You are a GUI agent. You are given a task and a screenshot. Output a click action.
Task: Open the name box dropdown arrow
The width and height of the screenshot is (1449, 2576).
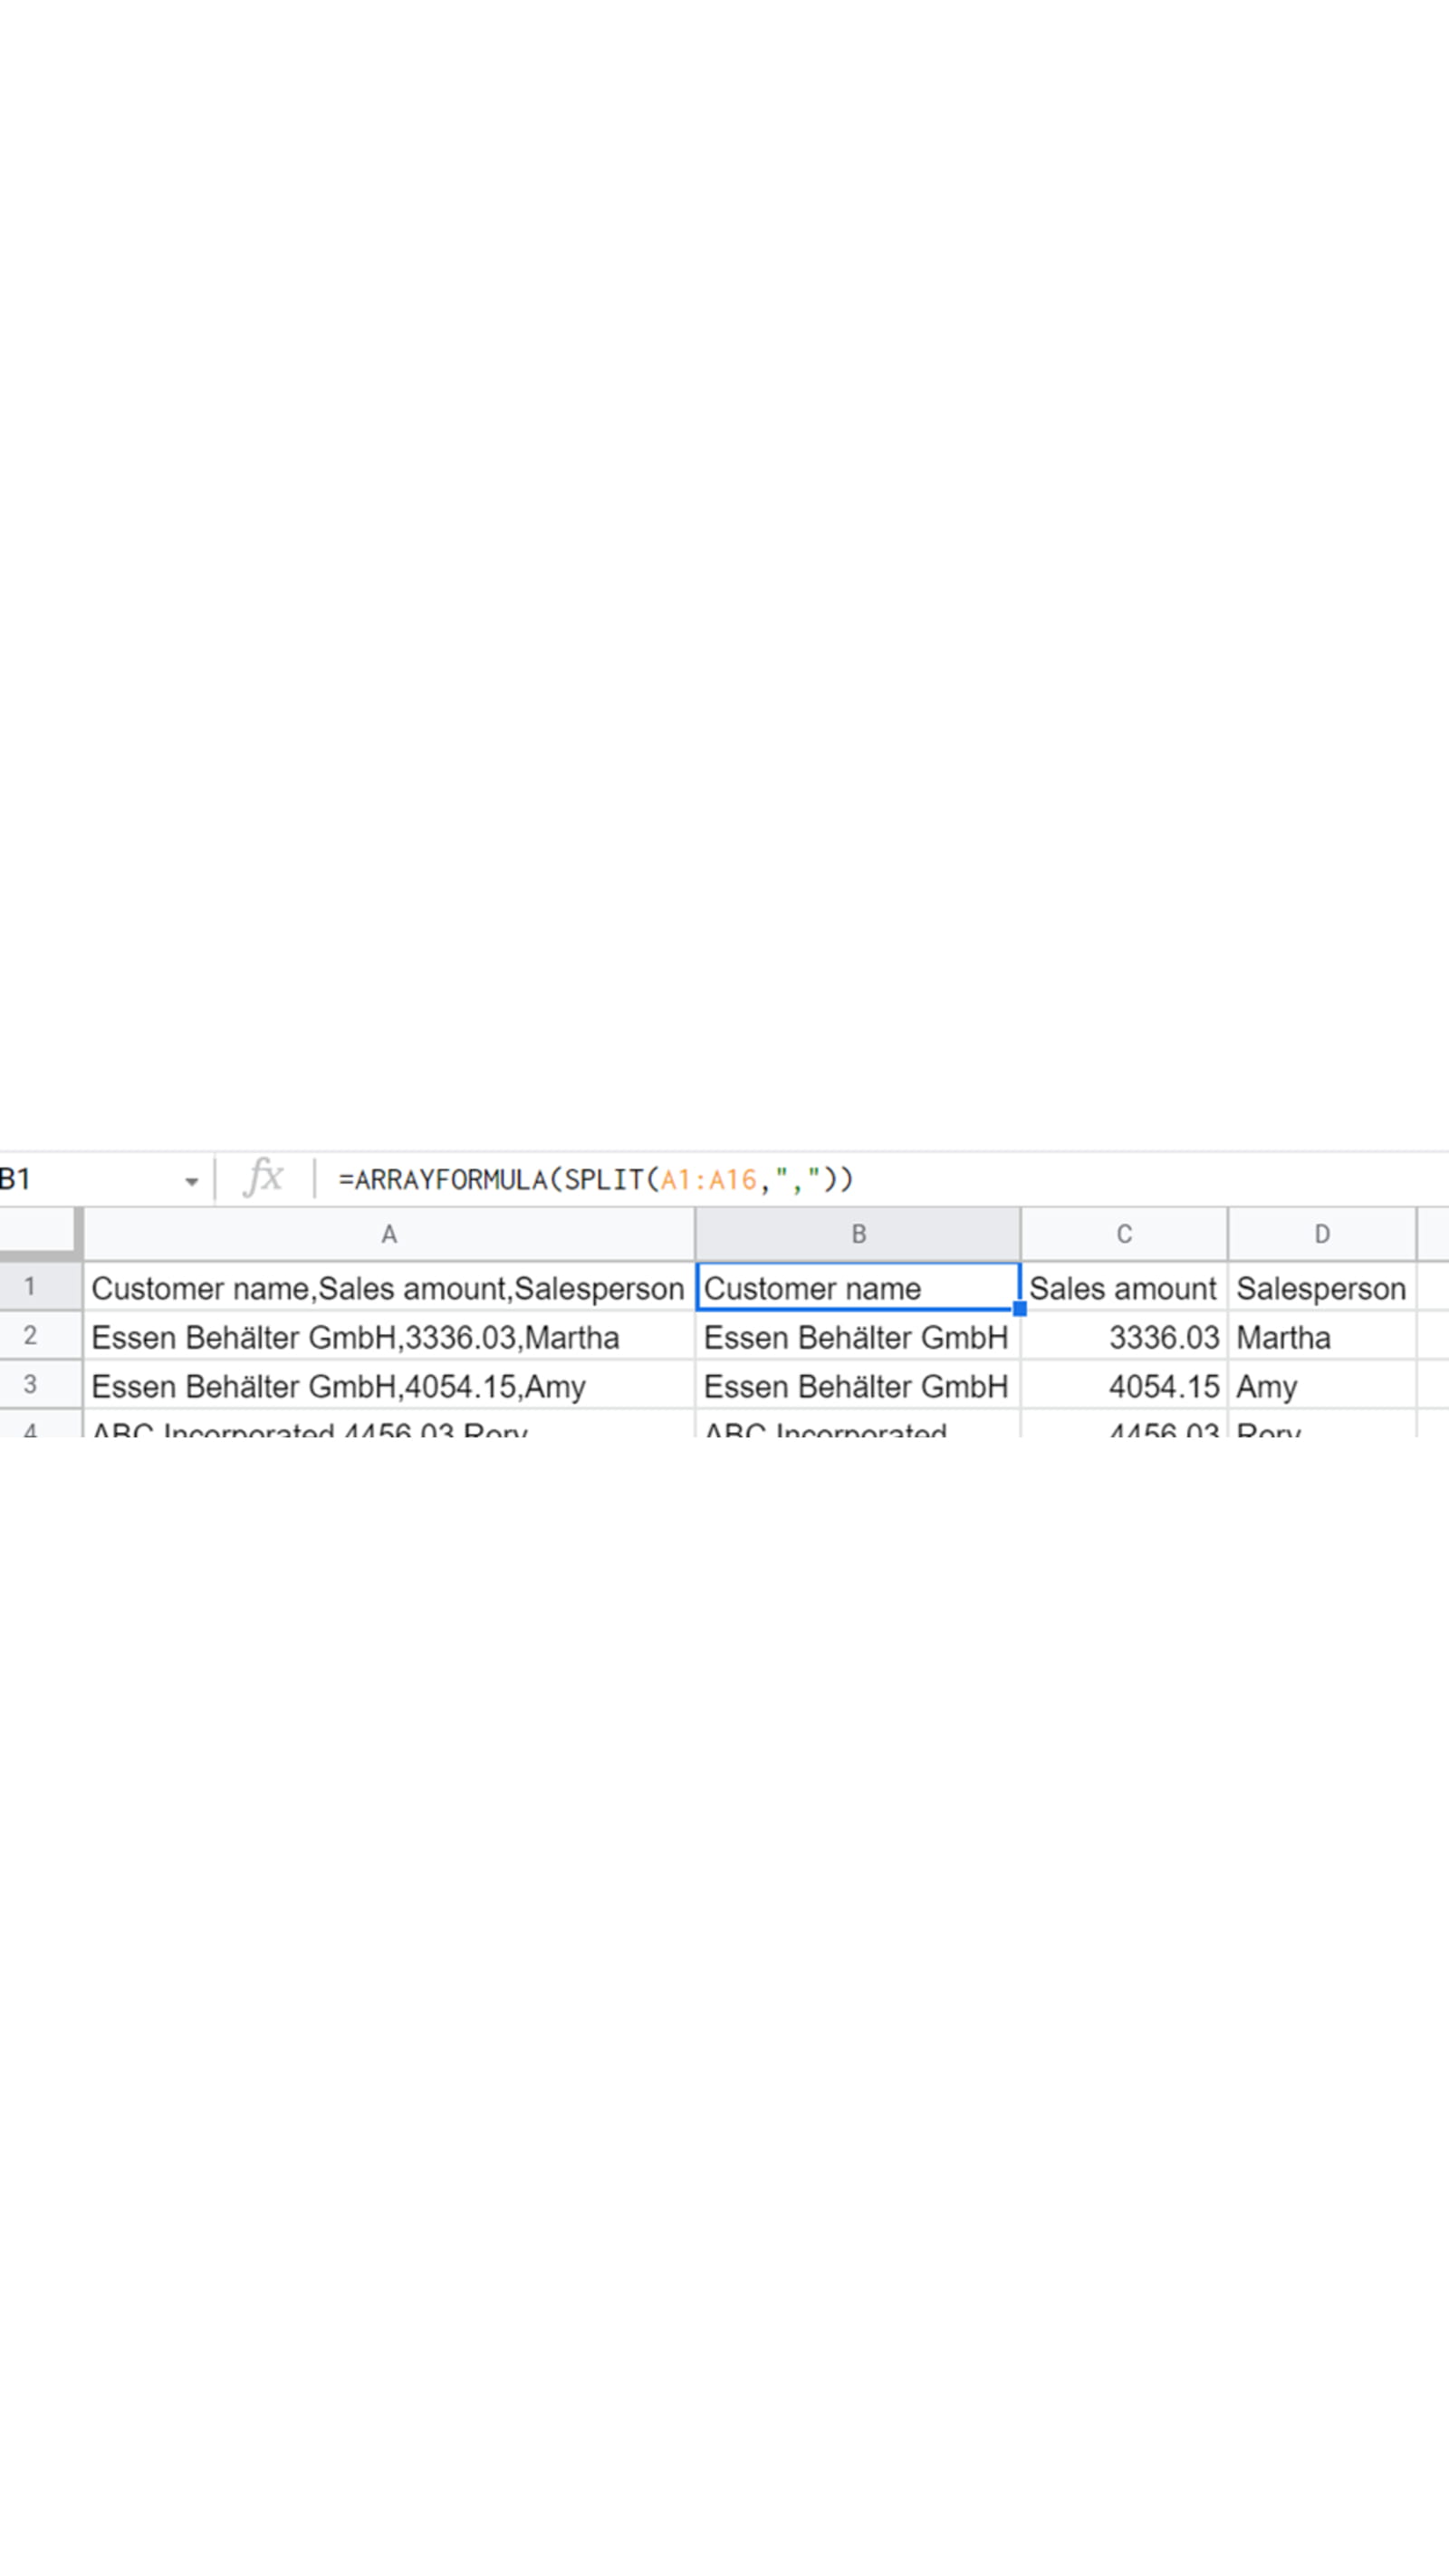click(191, 1181)
